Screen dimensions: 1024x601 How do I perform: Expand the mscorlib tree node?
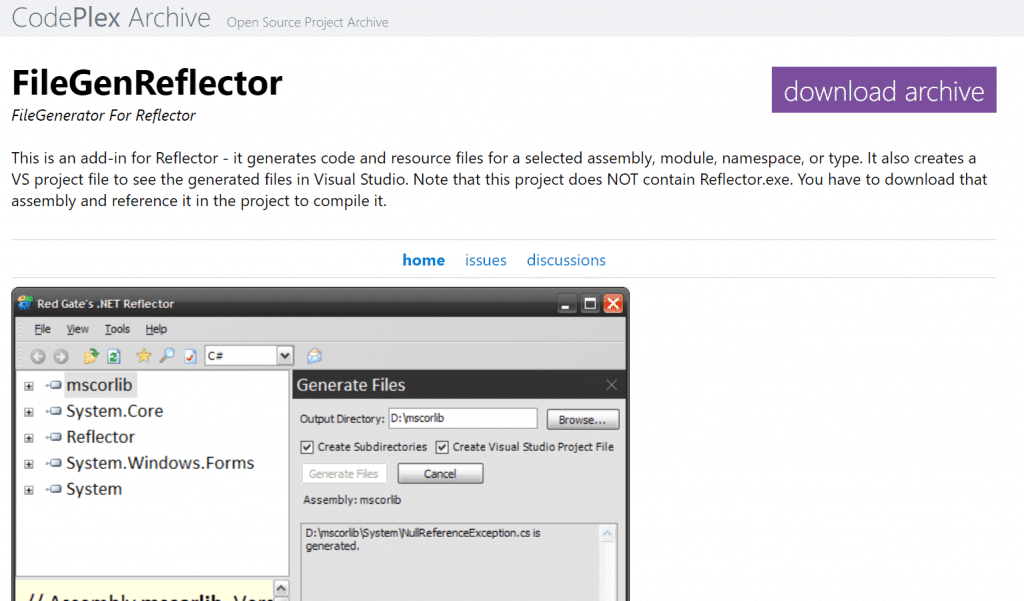(x=29, y=386)
